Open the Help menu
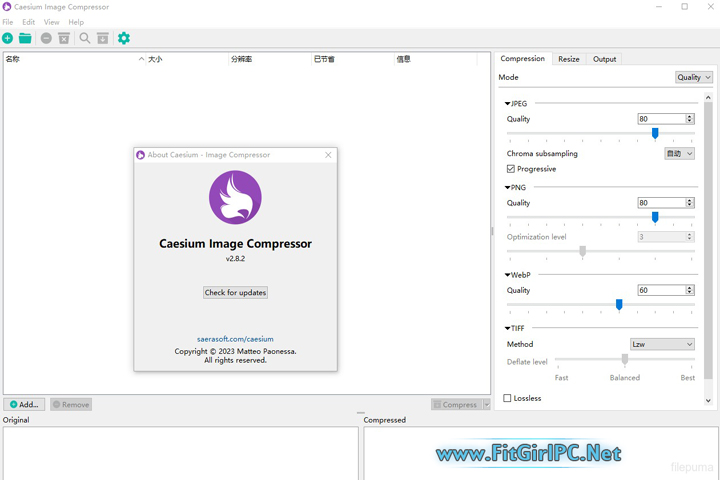 76,22
